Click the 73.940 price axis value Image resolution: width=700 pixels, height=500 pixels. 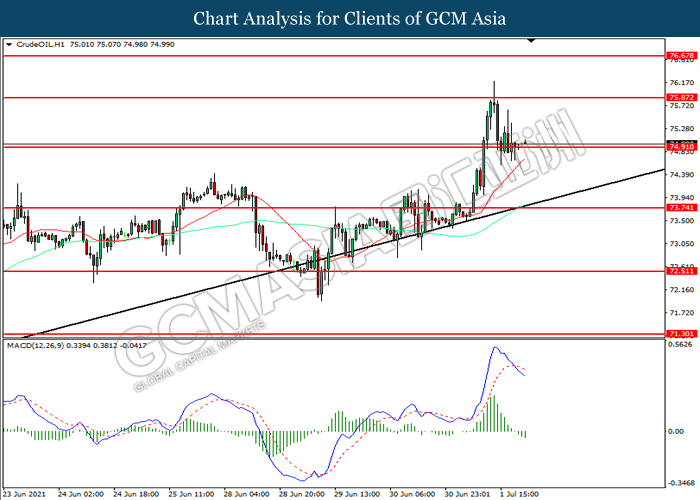pyautogui.click(x=682, y=198)
